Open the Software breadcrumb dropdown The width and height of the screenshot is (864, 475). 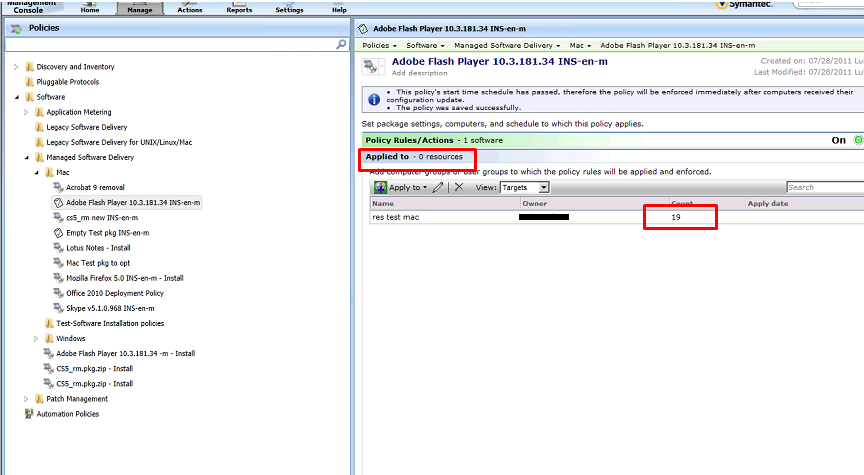(x=425, y=45)
